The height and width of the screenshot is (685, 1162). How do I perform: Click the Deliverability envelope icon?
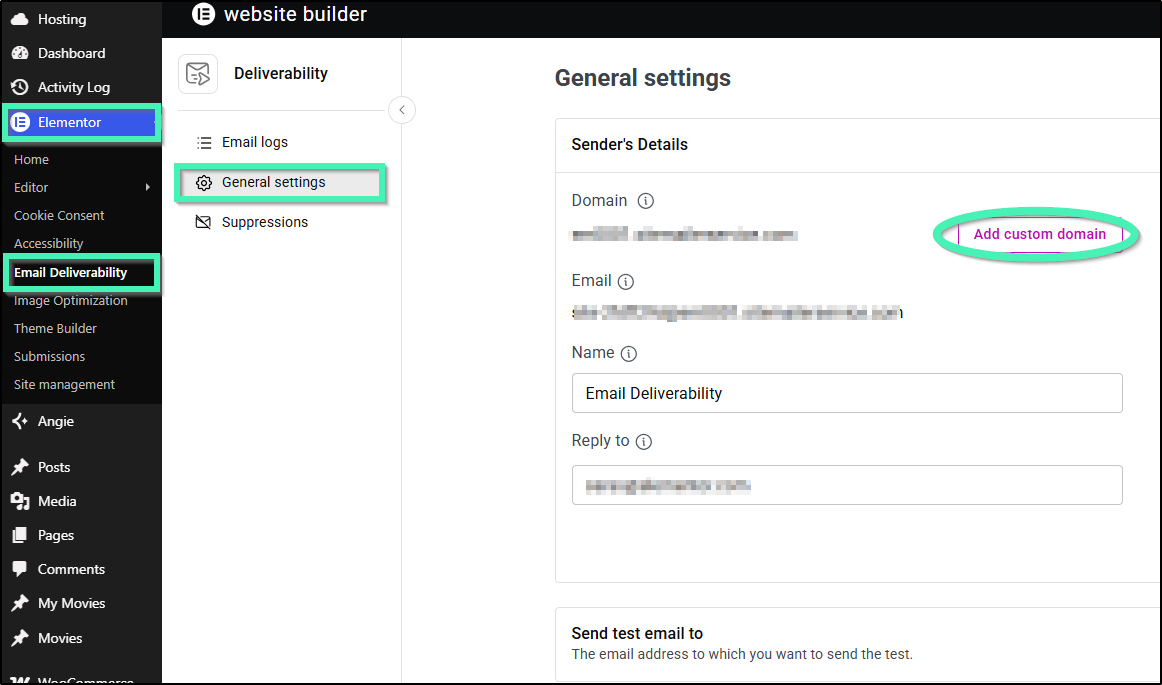[198, 73]
